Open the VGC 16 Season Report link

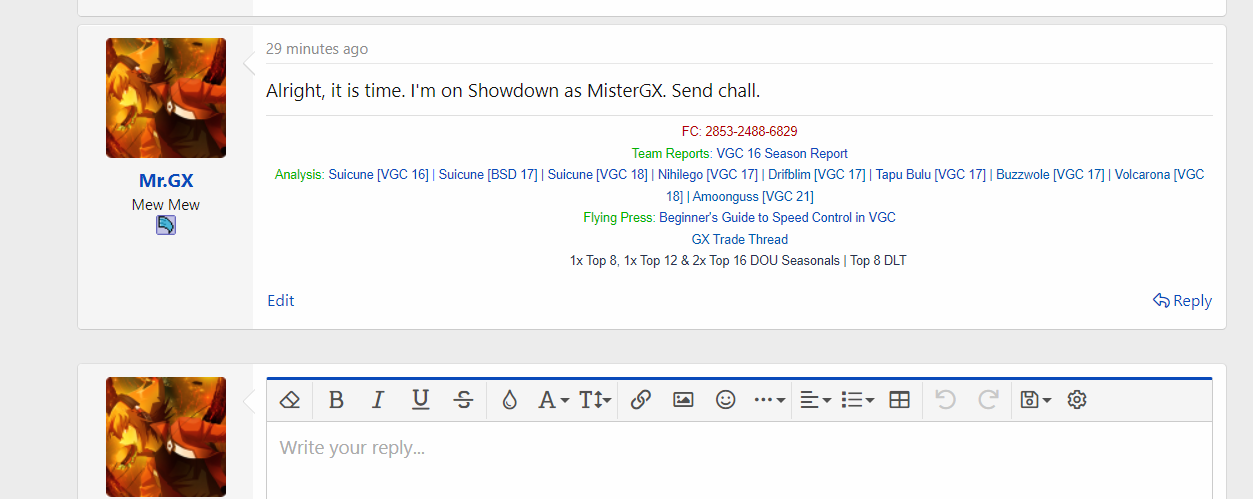782,154
